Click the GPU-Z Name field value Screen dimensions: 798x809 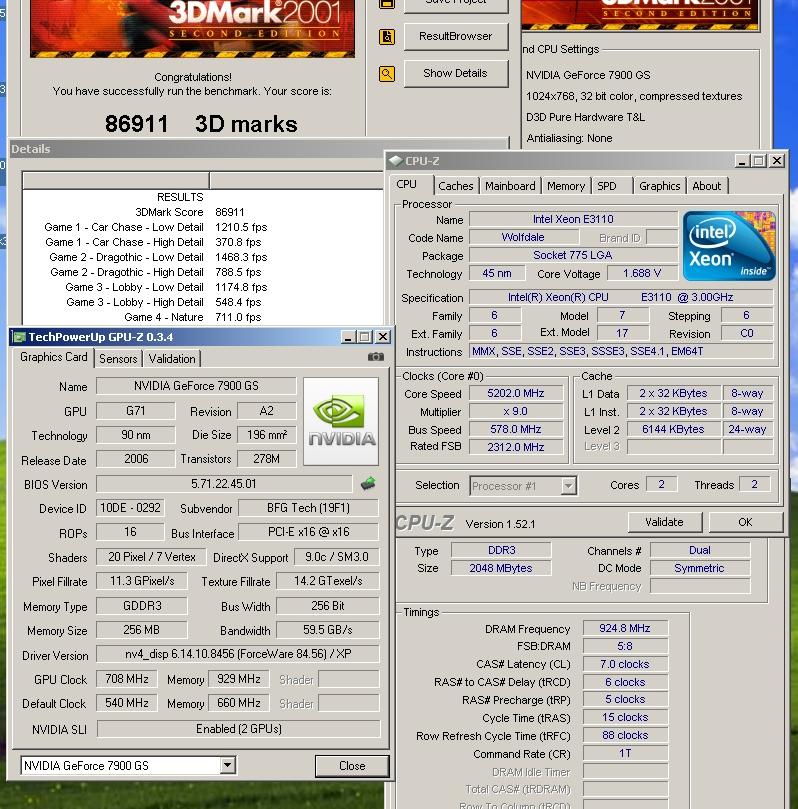pos(196,386)
